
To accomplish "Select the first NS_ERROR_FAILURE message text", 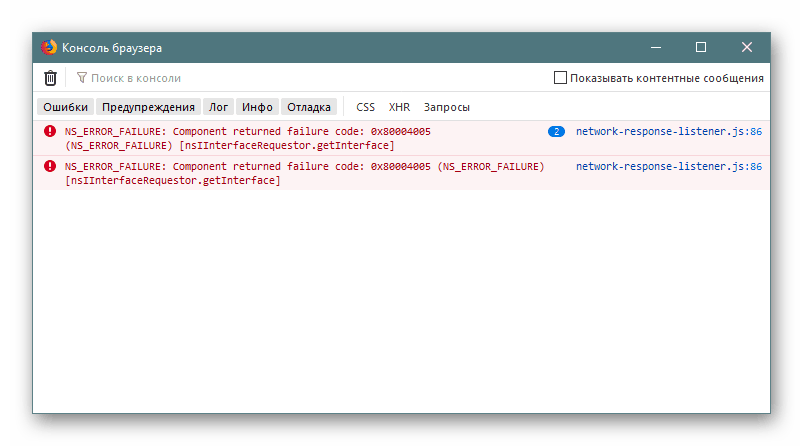I will [x=248, y=131].
